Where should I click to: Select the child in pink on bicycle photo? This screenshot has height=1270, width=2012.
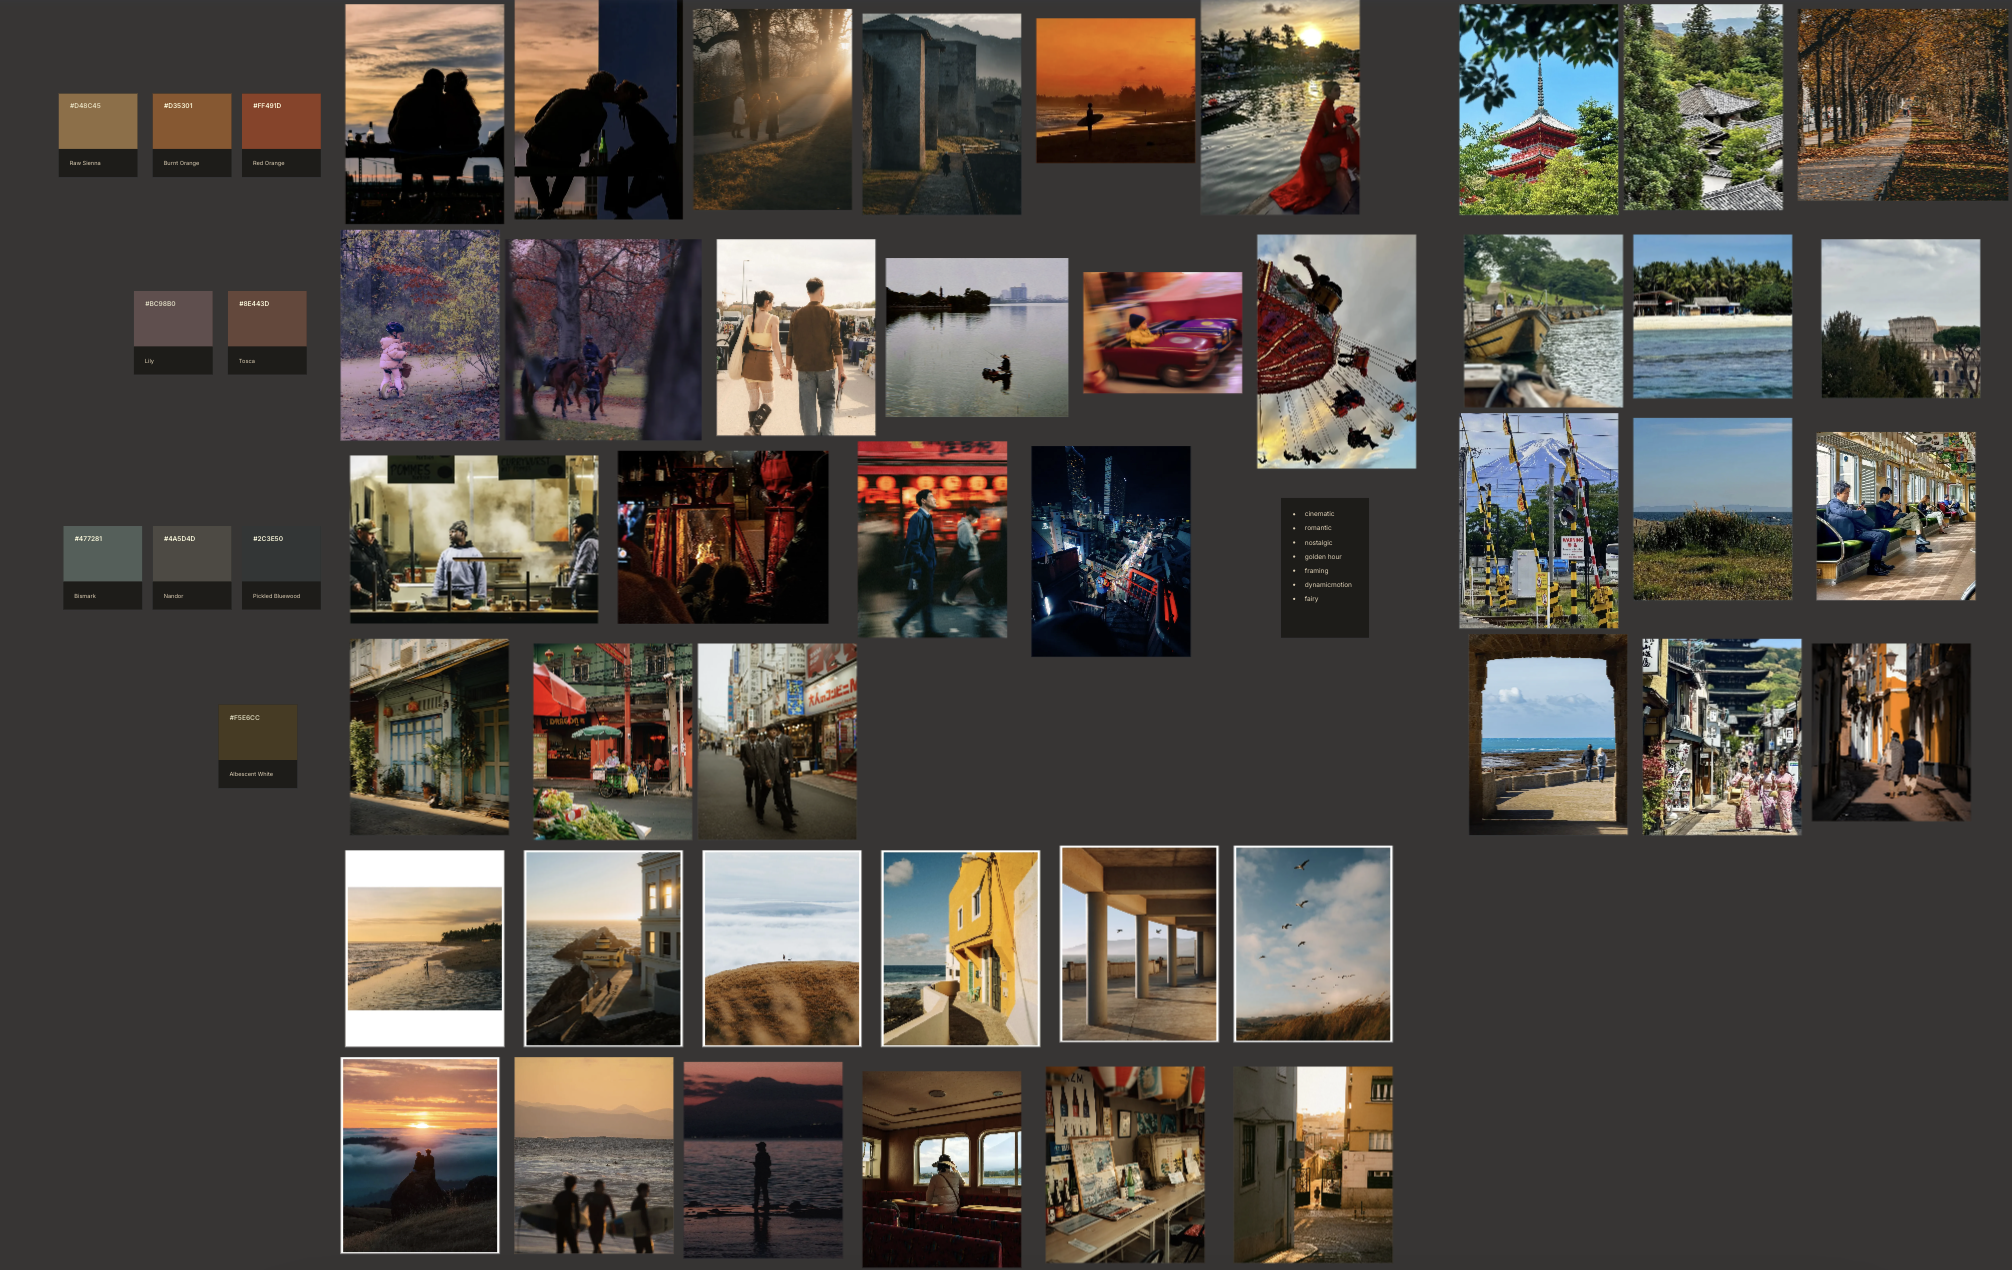420,335
